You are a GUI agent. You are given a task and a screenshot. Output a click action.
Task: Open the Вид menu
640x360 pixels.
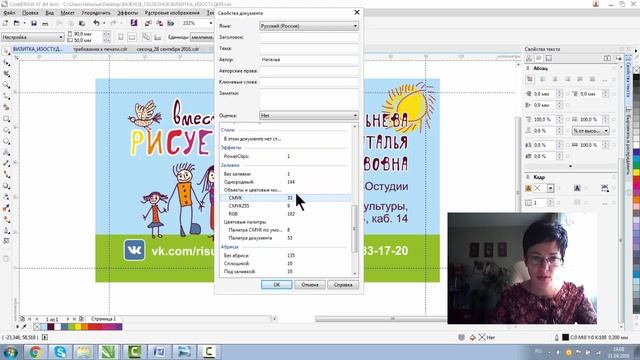coord(49,13)
